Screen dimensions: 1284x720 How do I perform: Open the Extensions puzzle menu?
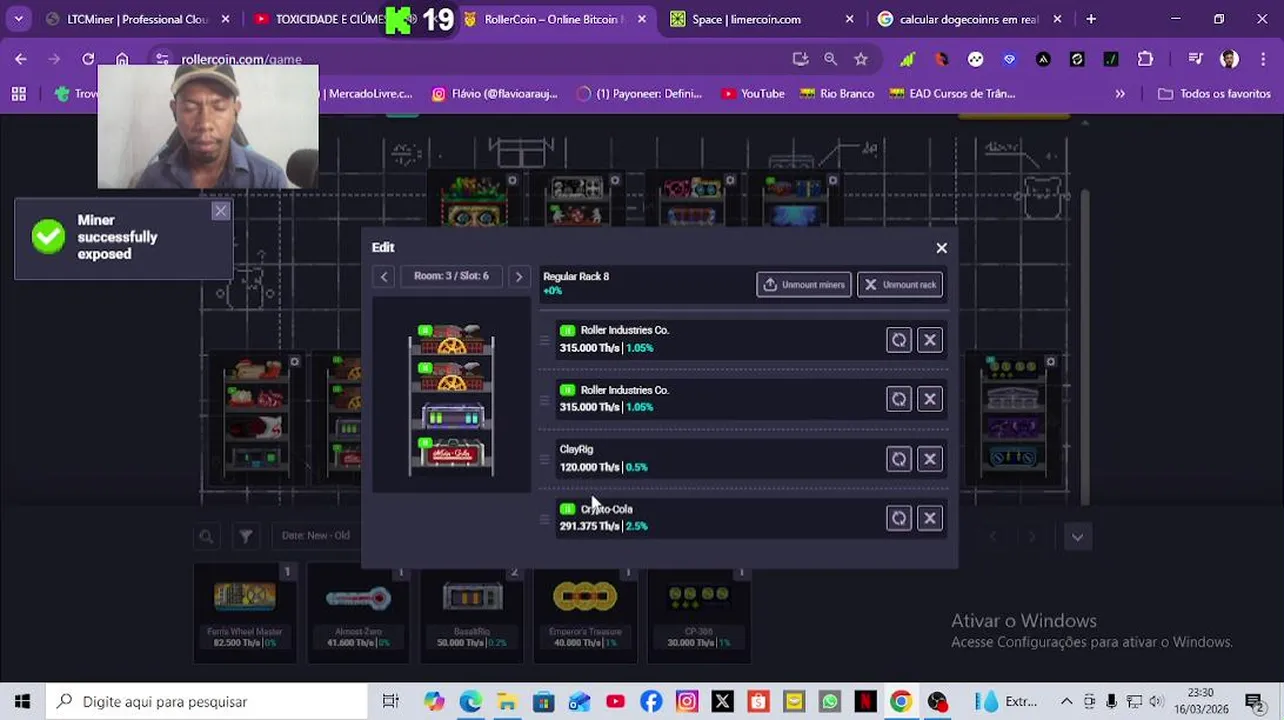(1145, 59)
